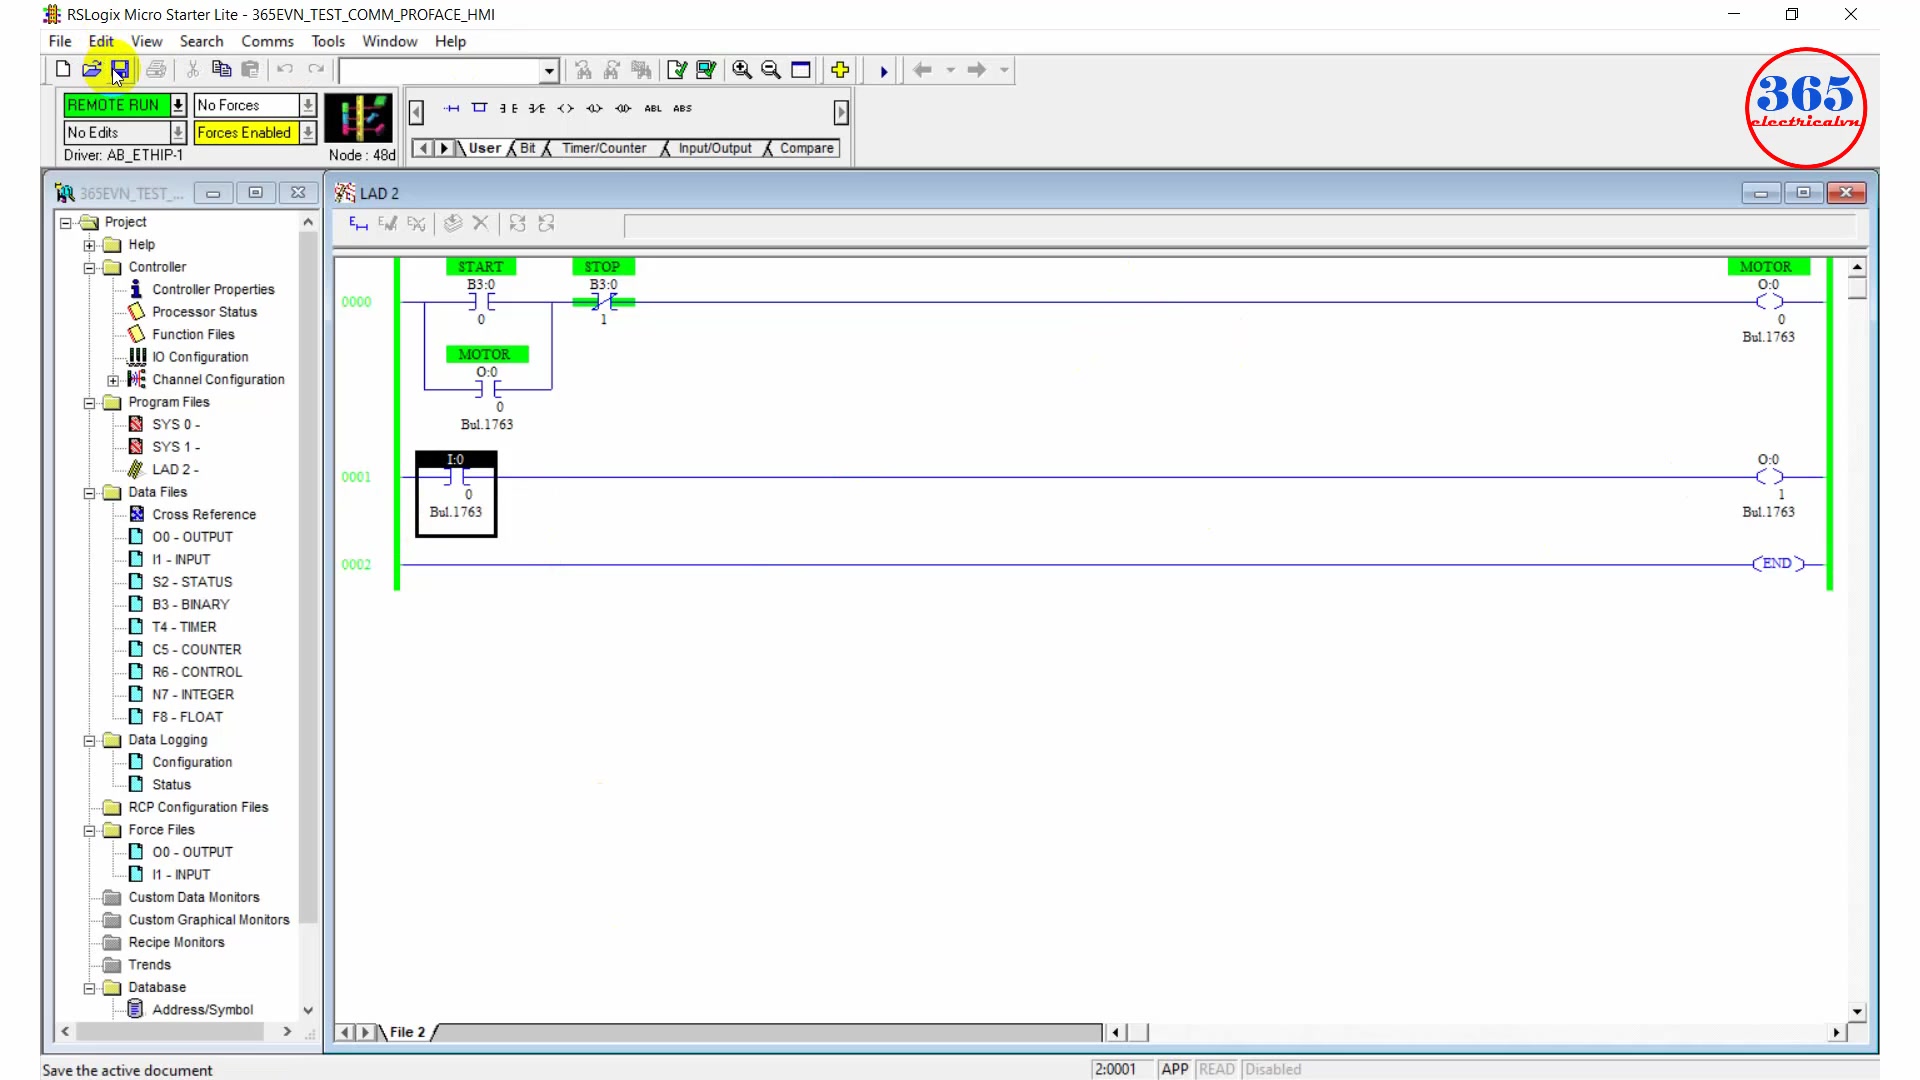The image size is (1920, 1080).
Task: Collapse the Data Files tree folder
Action: [x=89, y=492]
